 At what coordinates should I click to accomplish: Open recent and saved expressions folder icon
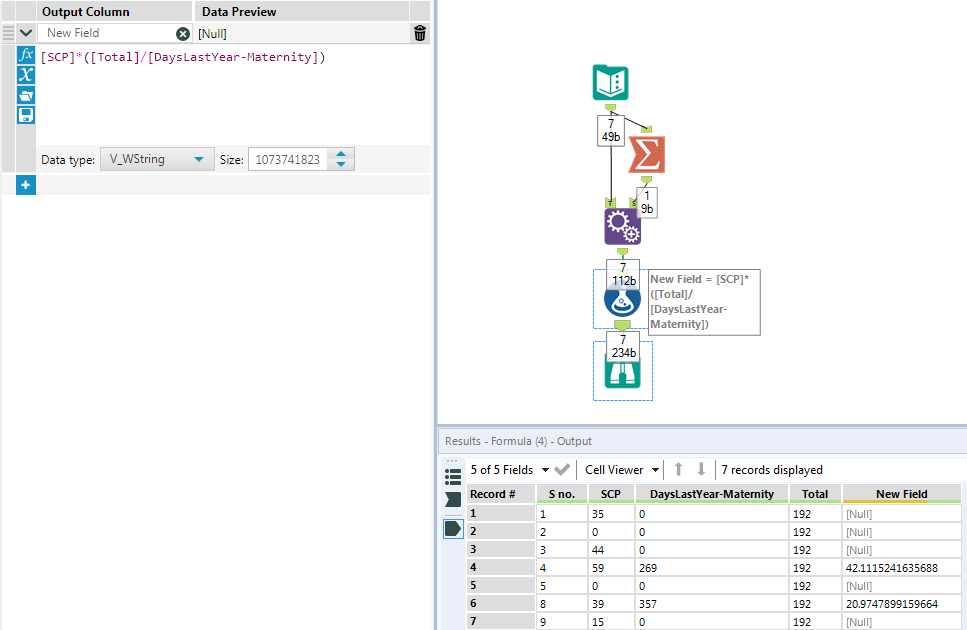coord(26,95)
